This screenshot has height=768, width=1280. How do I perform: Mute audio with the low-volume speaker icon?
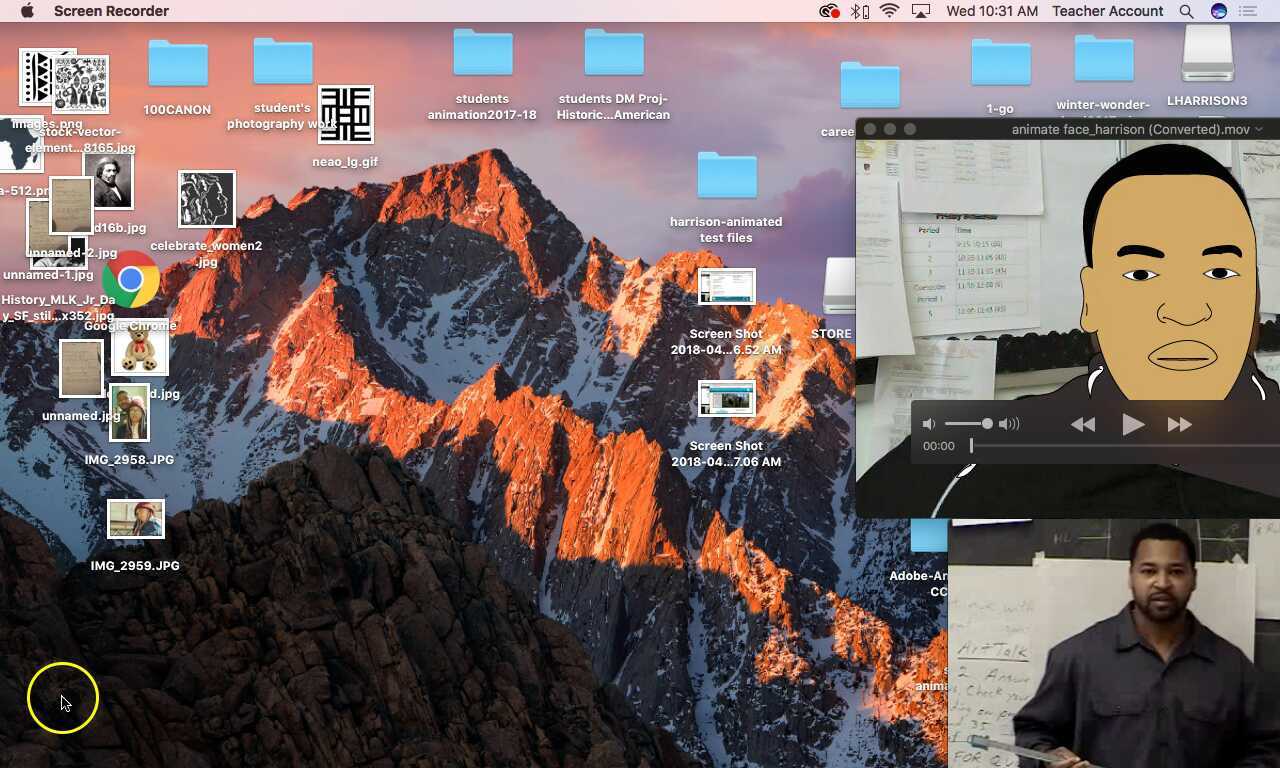click(x=929, y=424)
